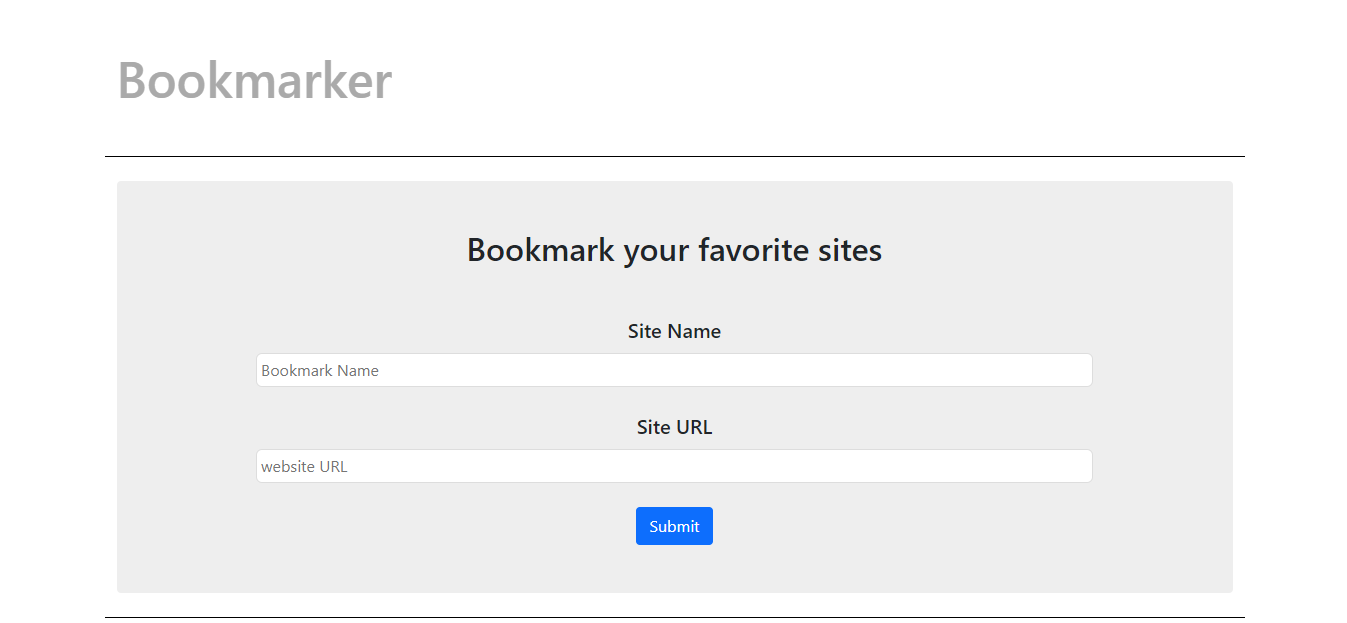Screen dimensions: 1347x623
Task: Click the Site URL label
Action: tap(674, 427)
